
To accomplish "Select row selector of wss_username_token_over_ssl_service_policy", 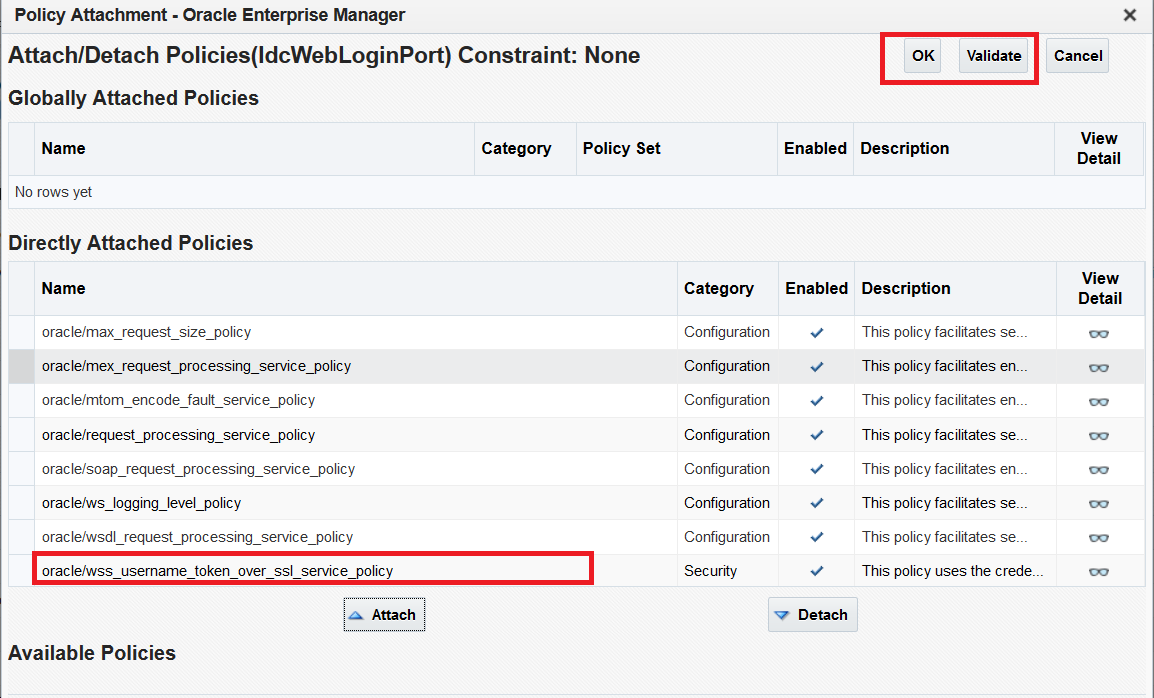I will tap(21, 571).
